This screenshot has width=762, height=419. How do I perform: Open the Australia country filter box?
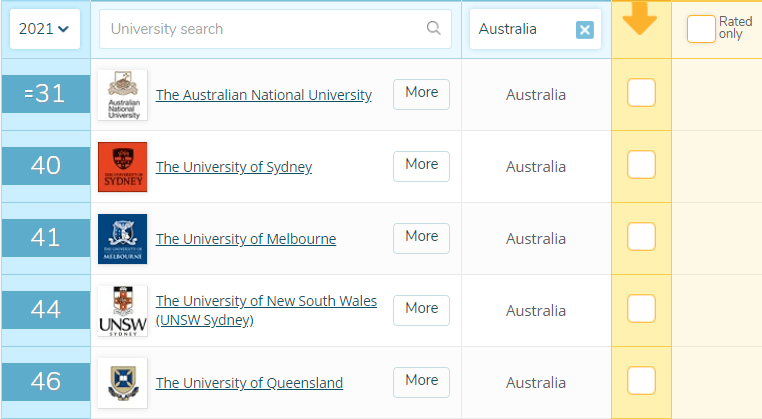tap(520, 29)
